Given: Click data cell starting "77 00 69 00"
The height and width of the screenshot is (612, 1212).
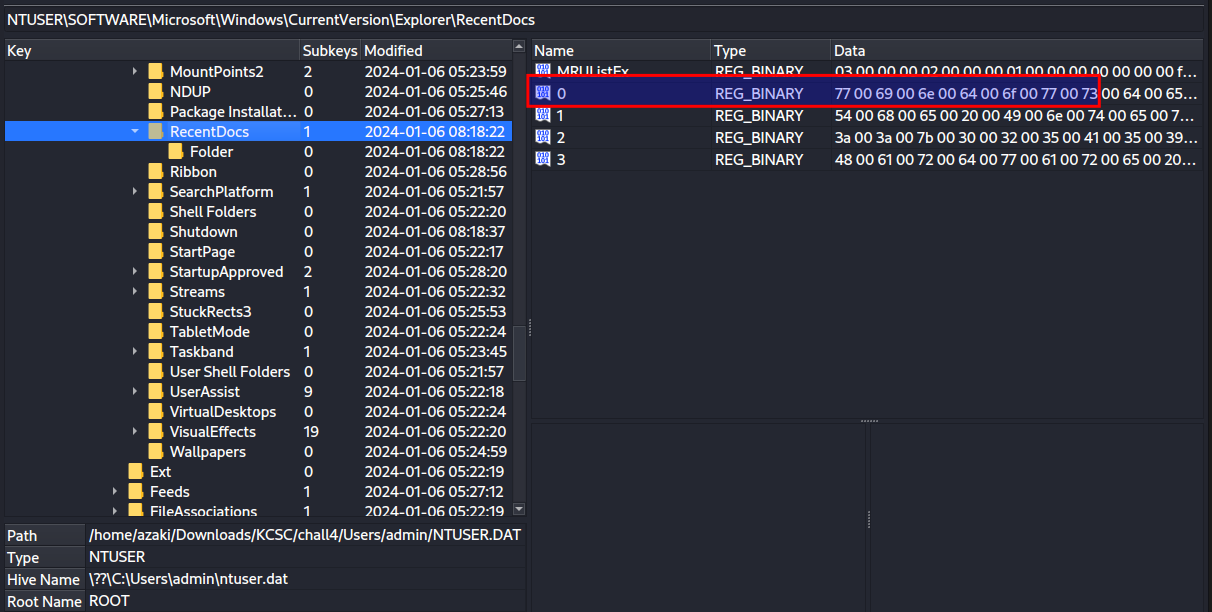Looking at the screenshot, I should coord(1017,93).
